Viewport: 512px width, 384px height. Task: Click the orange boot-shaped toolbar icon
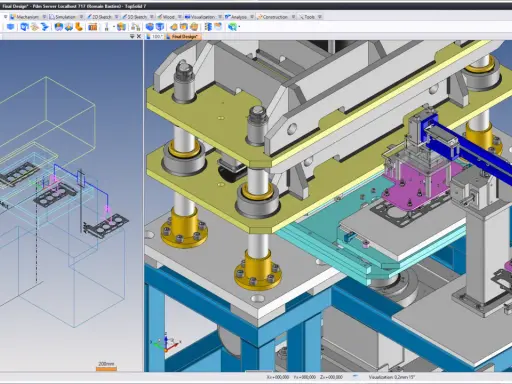pos(79,27)
